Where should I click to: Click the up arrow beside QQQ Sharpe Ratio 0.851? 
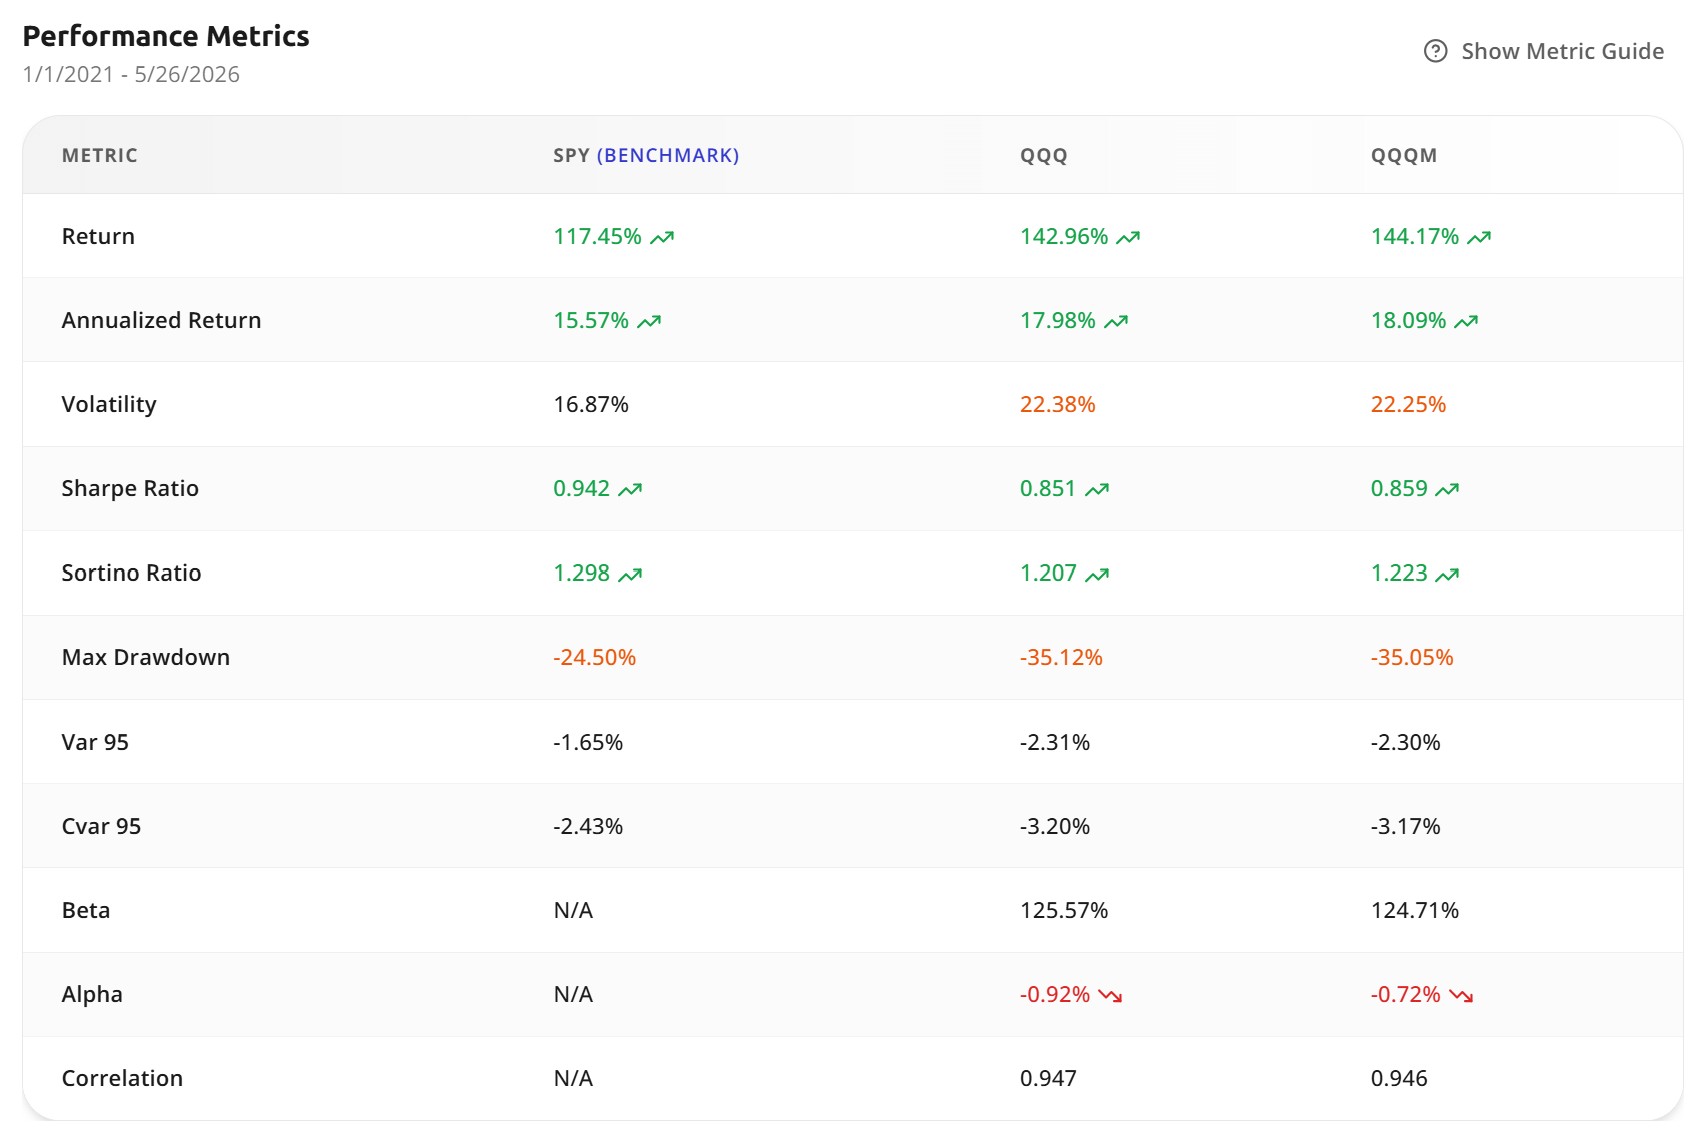click(x=1097, y=489)
